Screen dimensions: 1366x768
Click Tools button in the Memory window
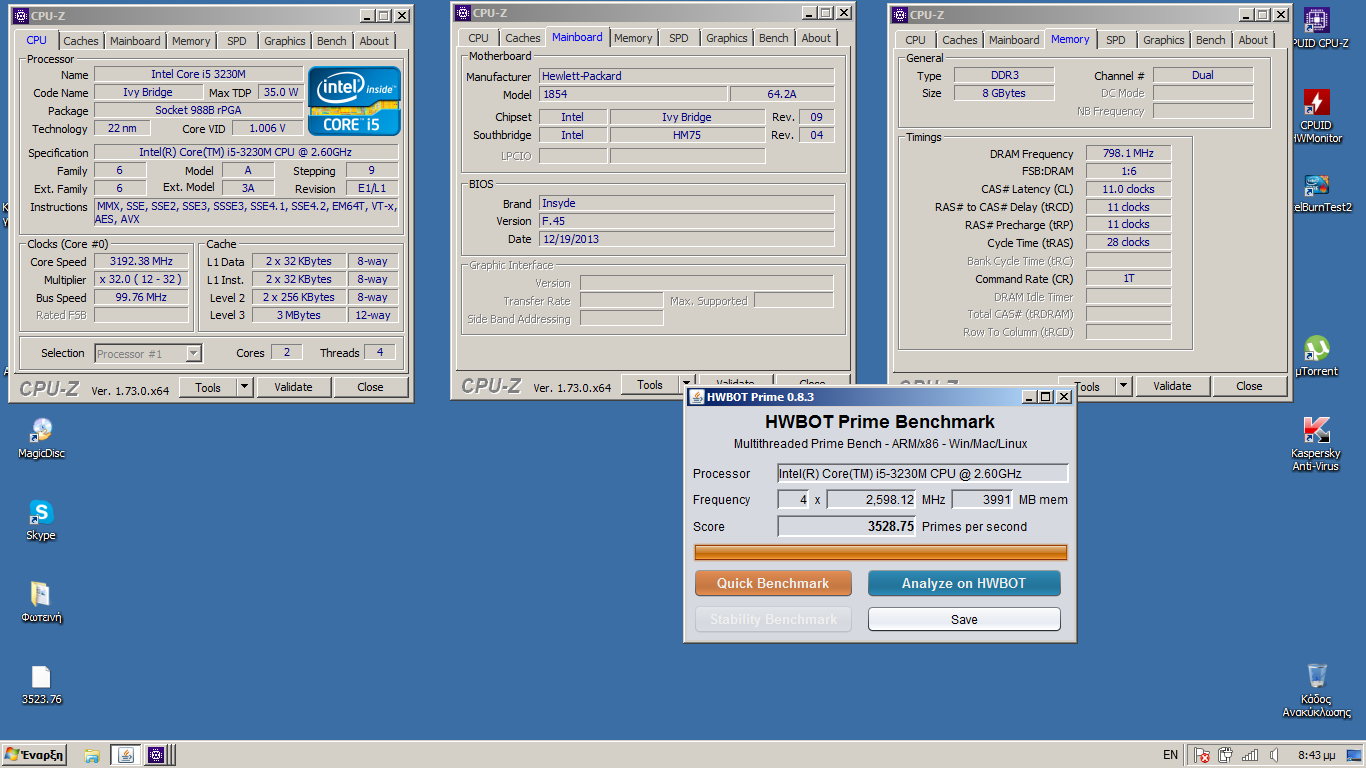pyautogui.click(x=1087, y=386)
